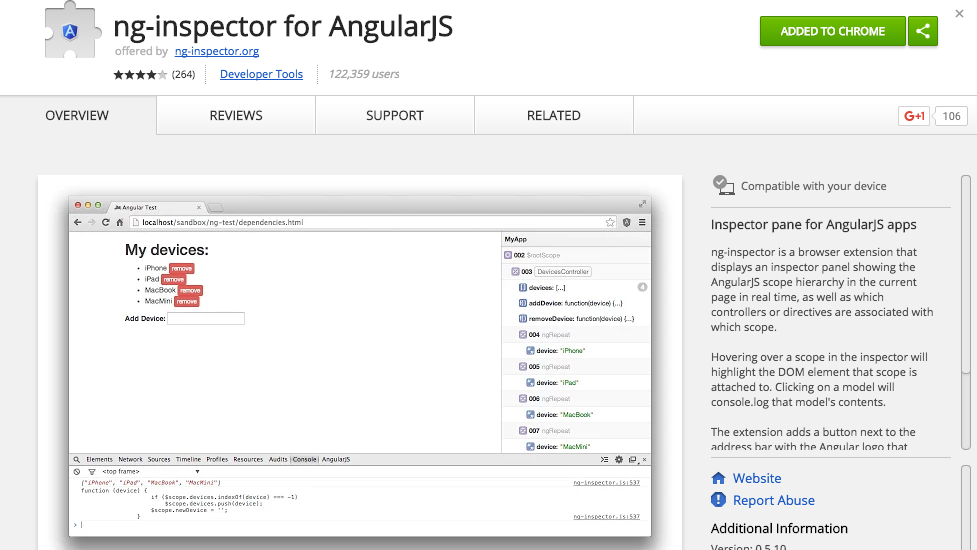Click the ng-inspector puzzle piece extension icon
Screen dimensions: 977x550
point(73,29)
